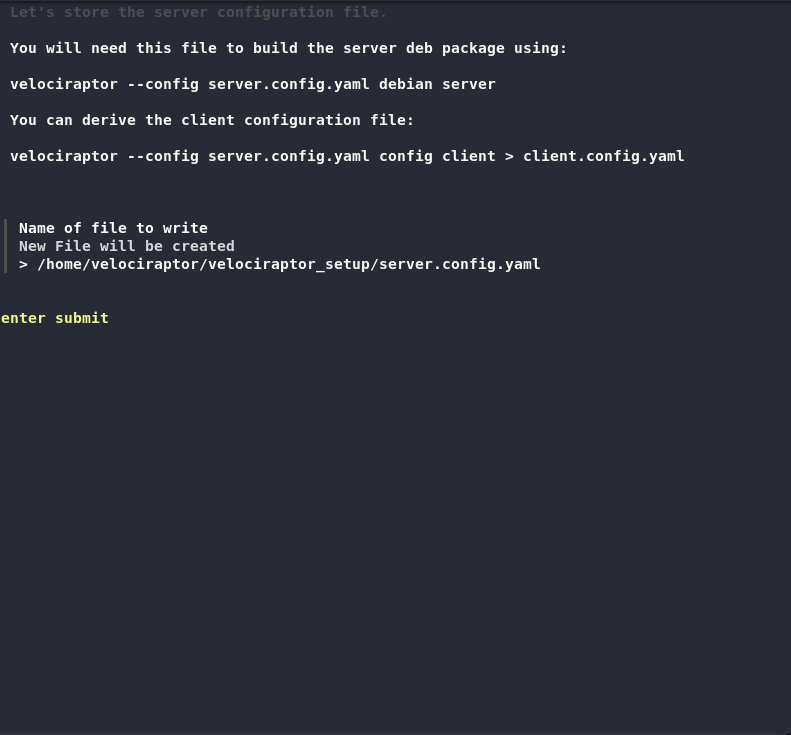Click the '>' prompt before the file path
The image size is (791, 735).
point(23,264)
